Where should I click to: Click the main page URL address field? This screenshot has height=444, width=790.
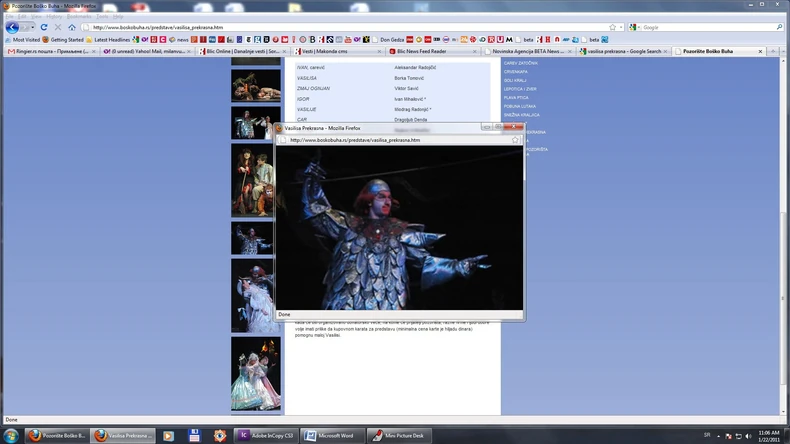[340, 27]
